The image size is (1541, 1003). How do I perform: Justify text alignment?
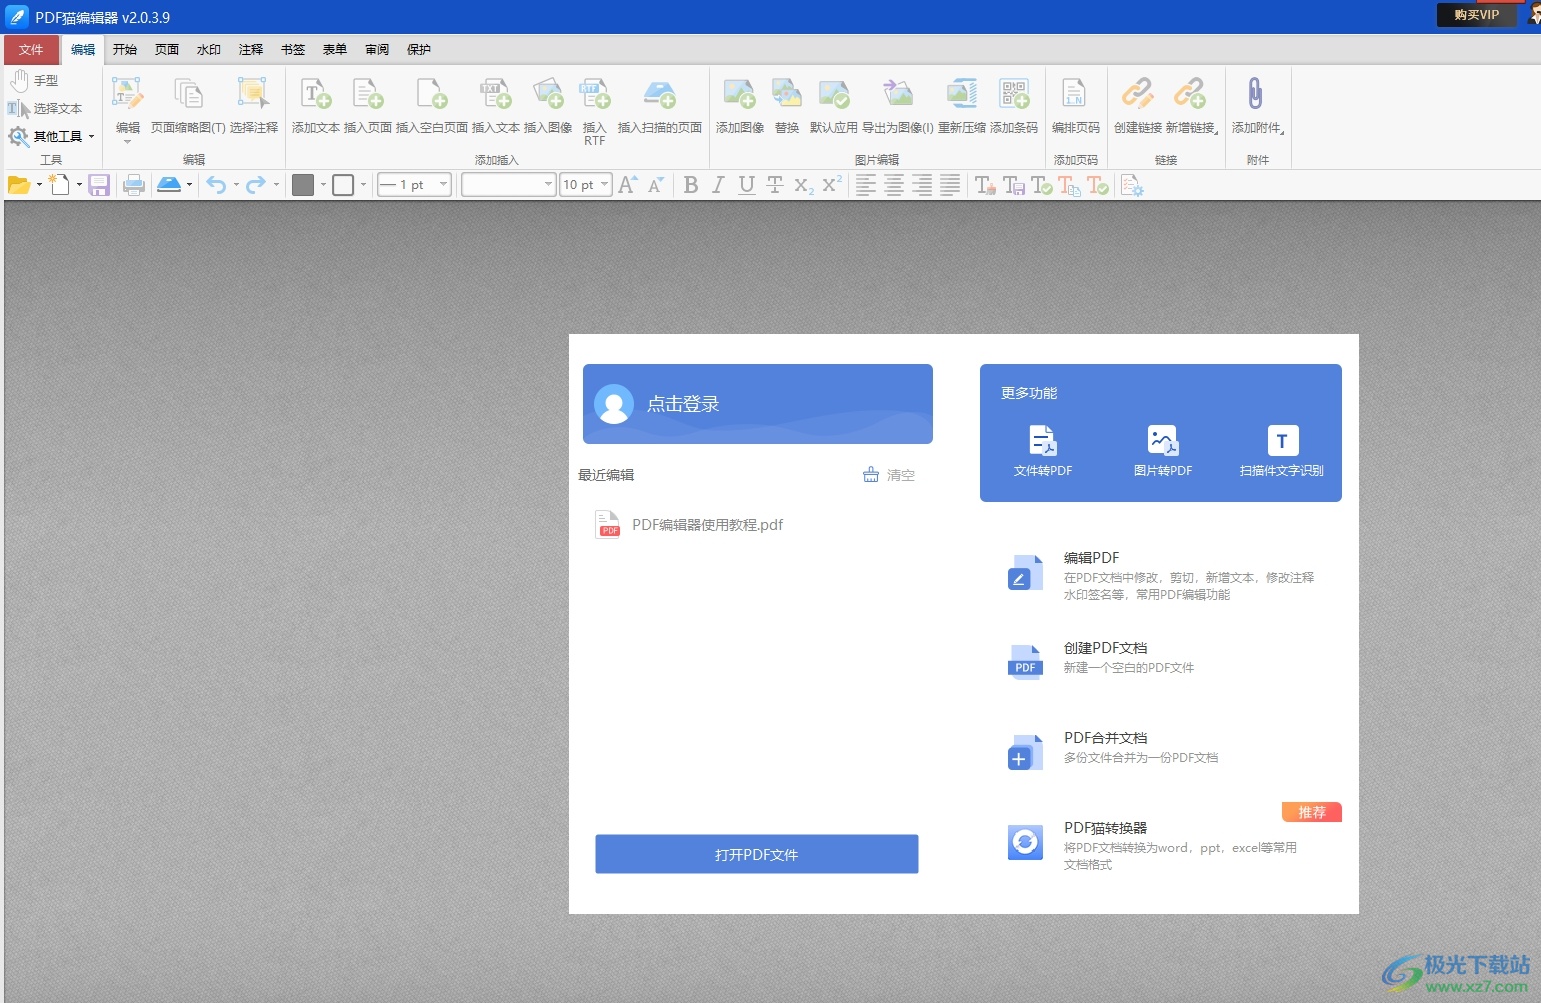(x=950, y=185)
